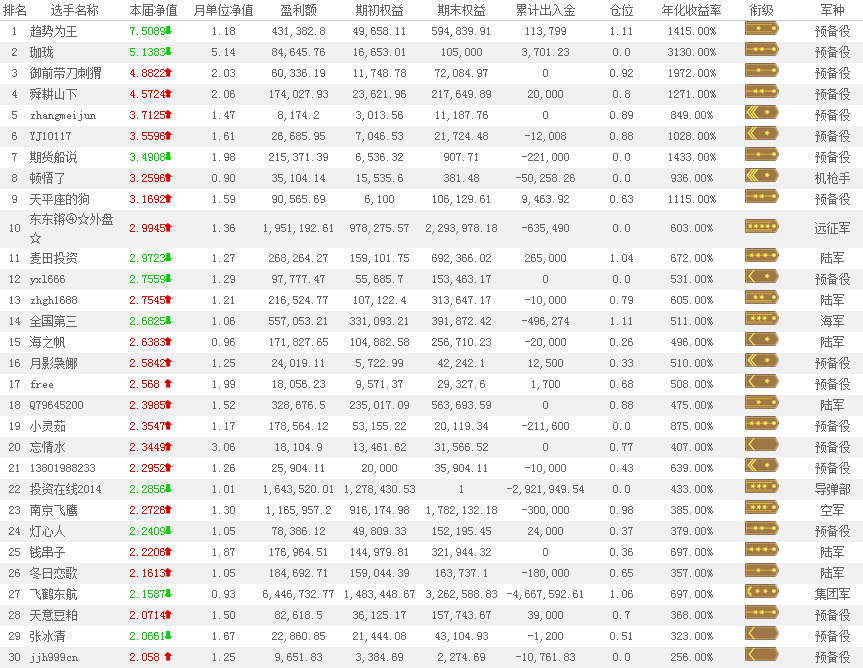Click the rank badge for 全国第三
The width and height of the screenshot is (863, 668).
pos(762,319)
